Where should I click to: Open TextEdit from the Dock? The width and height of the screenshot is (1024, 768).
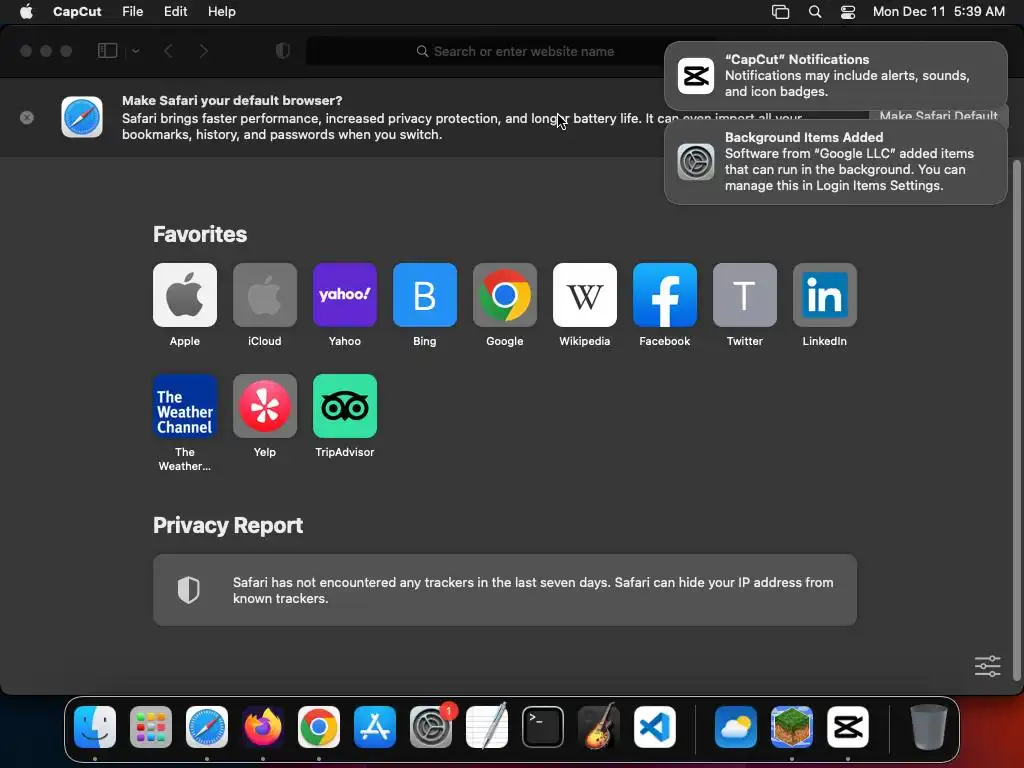point(487,726)
